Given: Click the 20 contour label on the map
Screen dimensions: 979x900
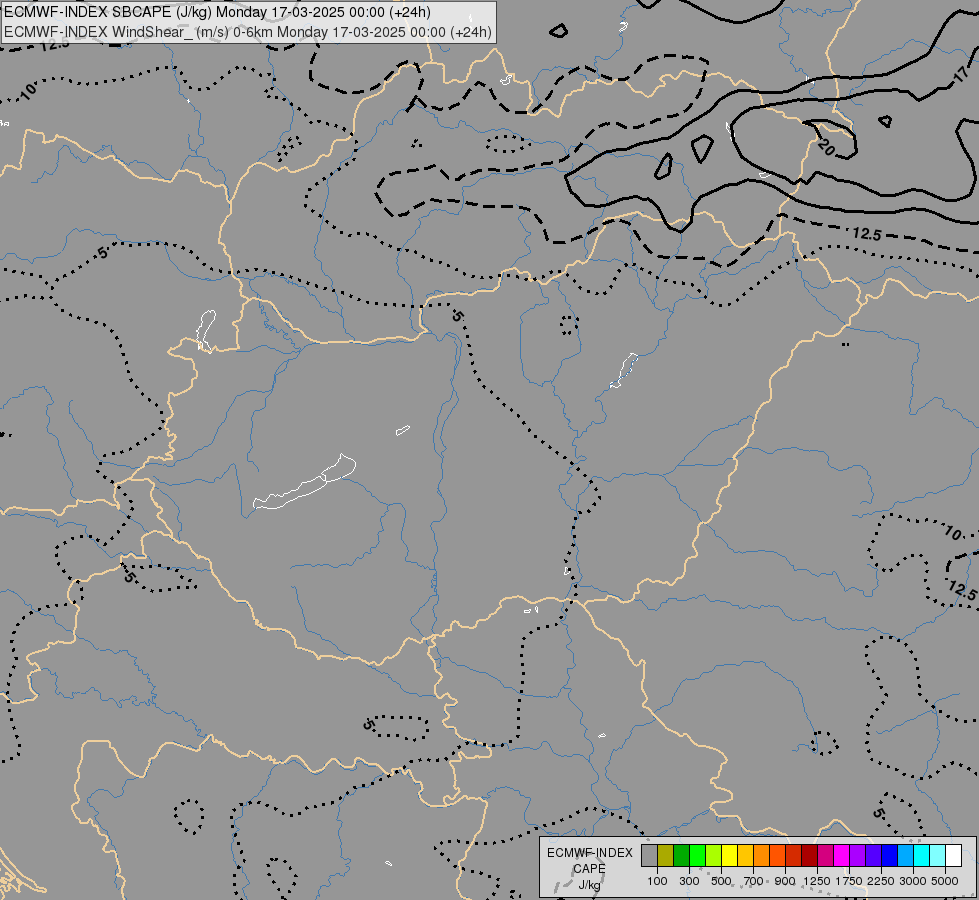Looking at the screenshot, I should pos(826,147).
